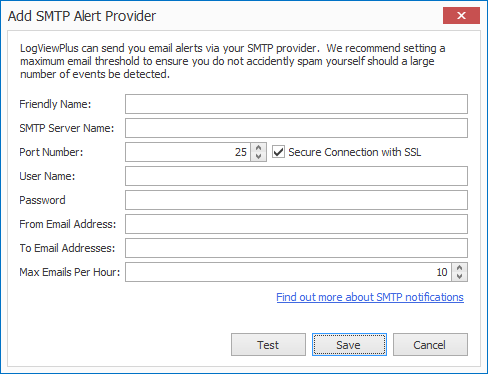Click the To Email Addresses field
The height and width of the screenshot is (374, 488).
pos(296,248)
